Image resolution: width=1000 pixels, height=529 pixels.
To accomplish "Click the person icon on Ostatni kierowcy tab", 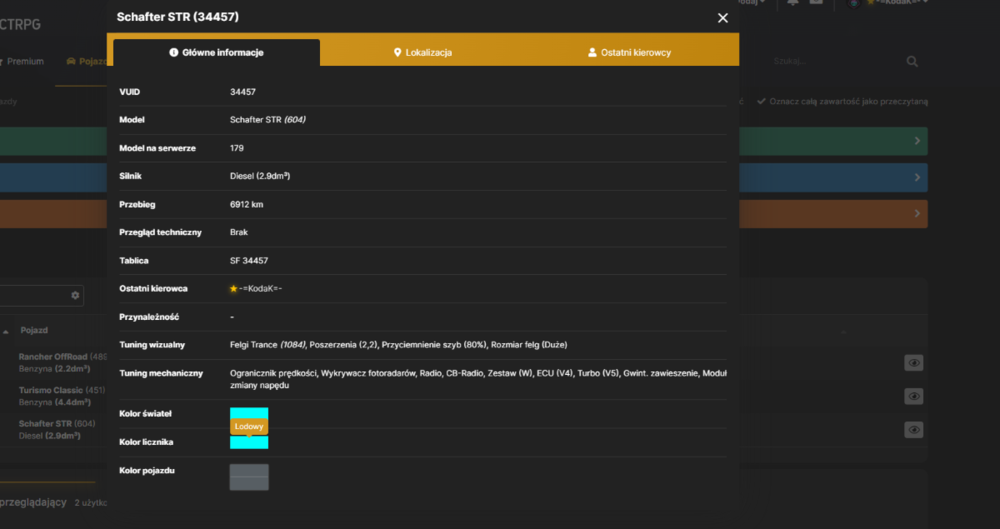I will (x=592, y=52).
